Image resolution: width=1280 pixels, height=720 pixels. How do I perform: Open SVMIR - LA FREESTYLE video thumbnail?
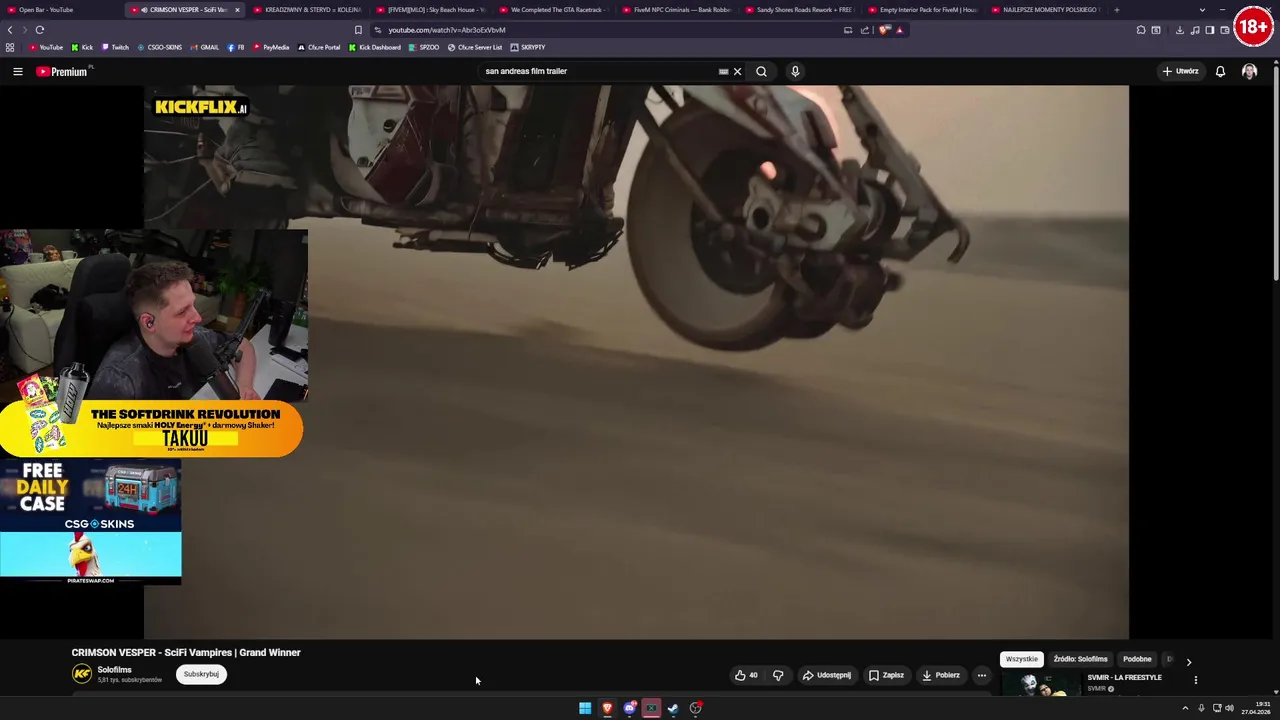pyautogui.click(x=1040, y=685)
